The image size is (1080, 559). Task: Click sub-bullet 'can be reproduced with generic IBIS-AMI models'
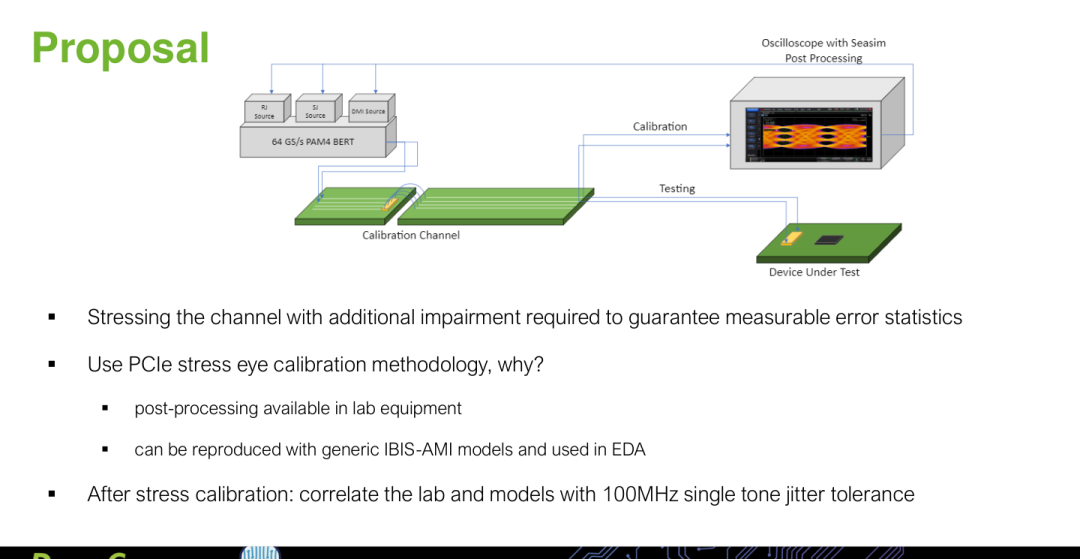[391, 450]
